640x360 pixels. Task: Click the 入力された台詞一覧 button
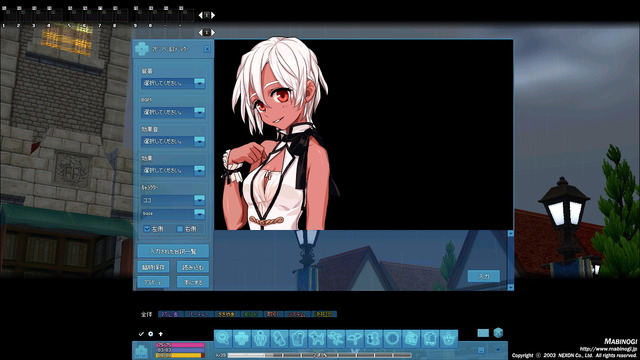(173, 251)
